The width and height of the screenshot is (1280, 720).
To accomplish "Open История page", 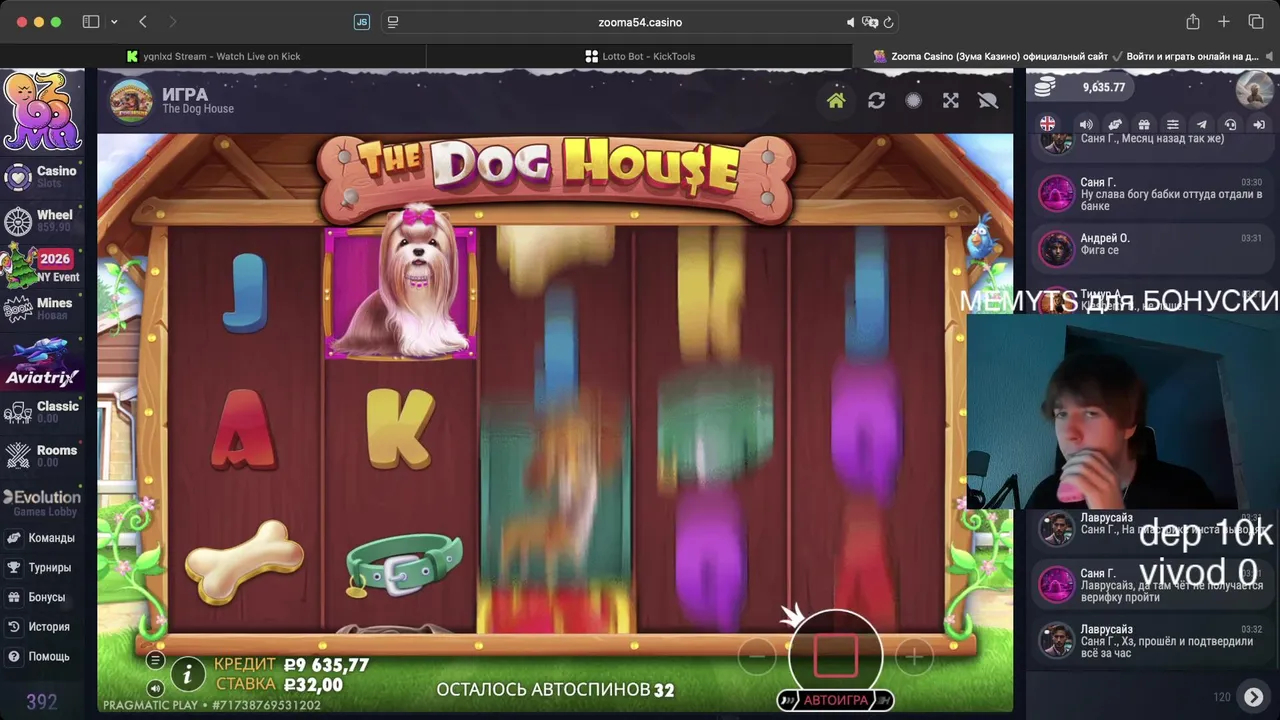I will coord(40,627).
